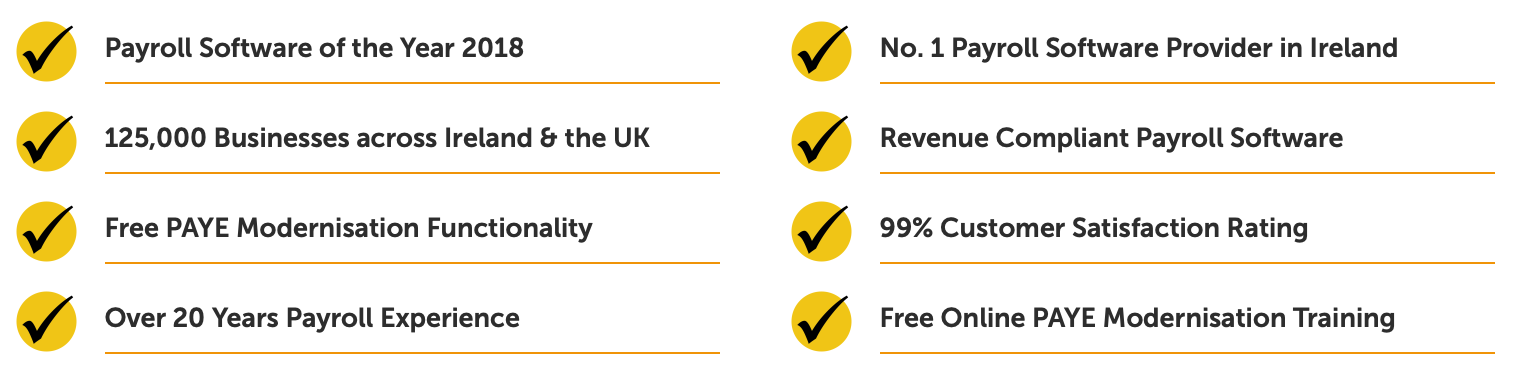Click orange line under 99% Customer Satisfaction Rating
The height and width of the screenshot is (381, 1521).
1187,262
